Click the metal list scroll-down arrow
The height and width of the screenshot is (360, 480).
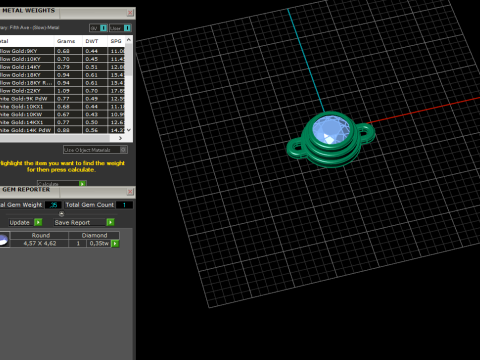point(129,130)
